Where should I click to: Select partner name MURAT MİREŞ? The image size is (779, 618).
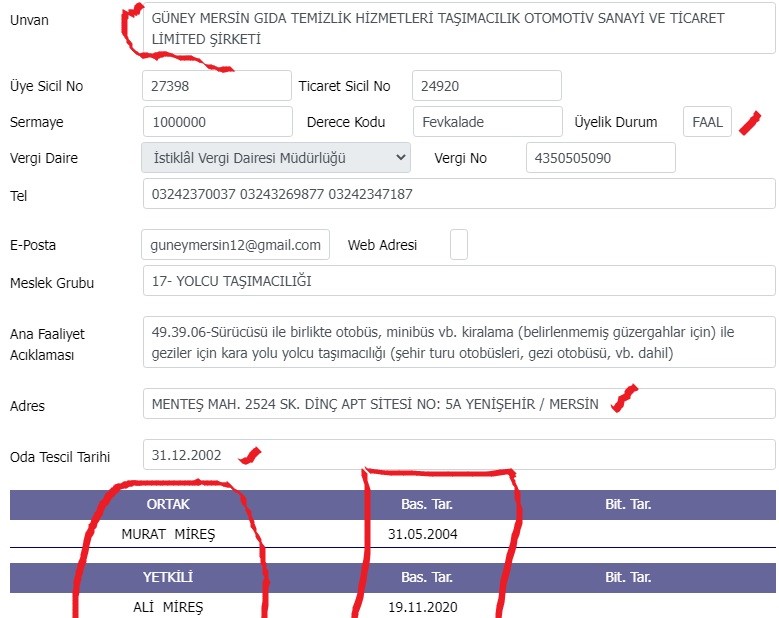(168, 534)
